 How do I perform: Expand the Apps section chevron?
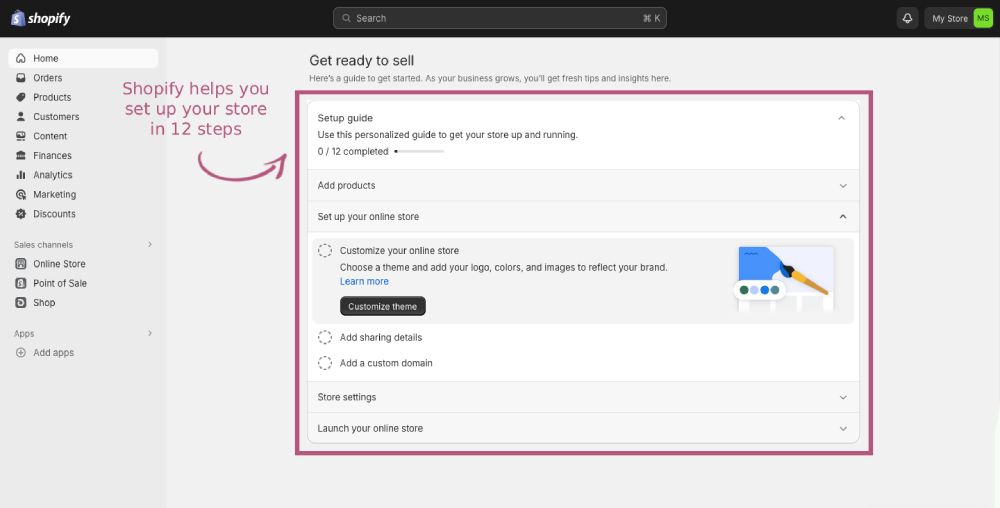[x=150, y=333]
